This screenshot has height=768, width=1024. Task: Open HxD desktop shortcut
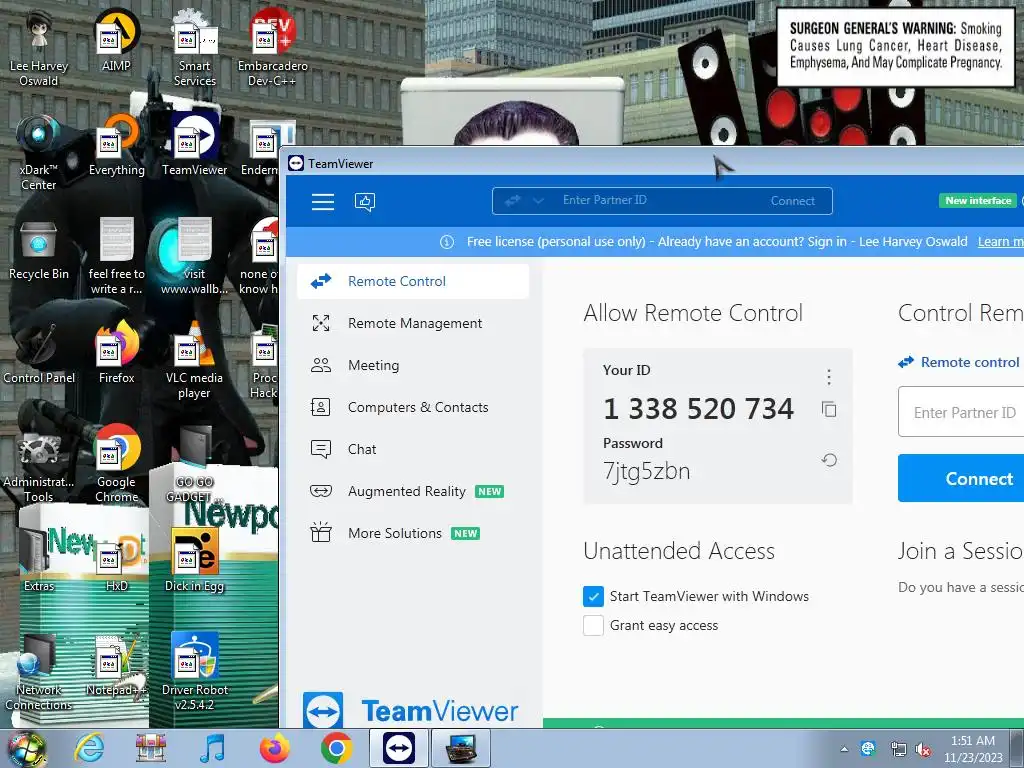click(116, 563)
